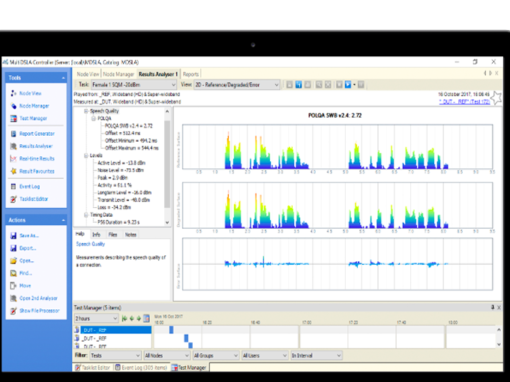Switch to the Reports tab
This screenshot has width=510, height=382.
[191, 74]
